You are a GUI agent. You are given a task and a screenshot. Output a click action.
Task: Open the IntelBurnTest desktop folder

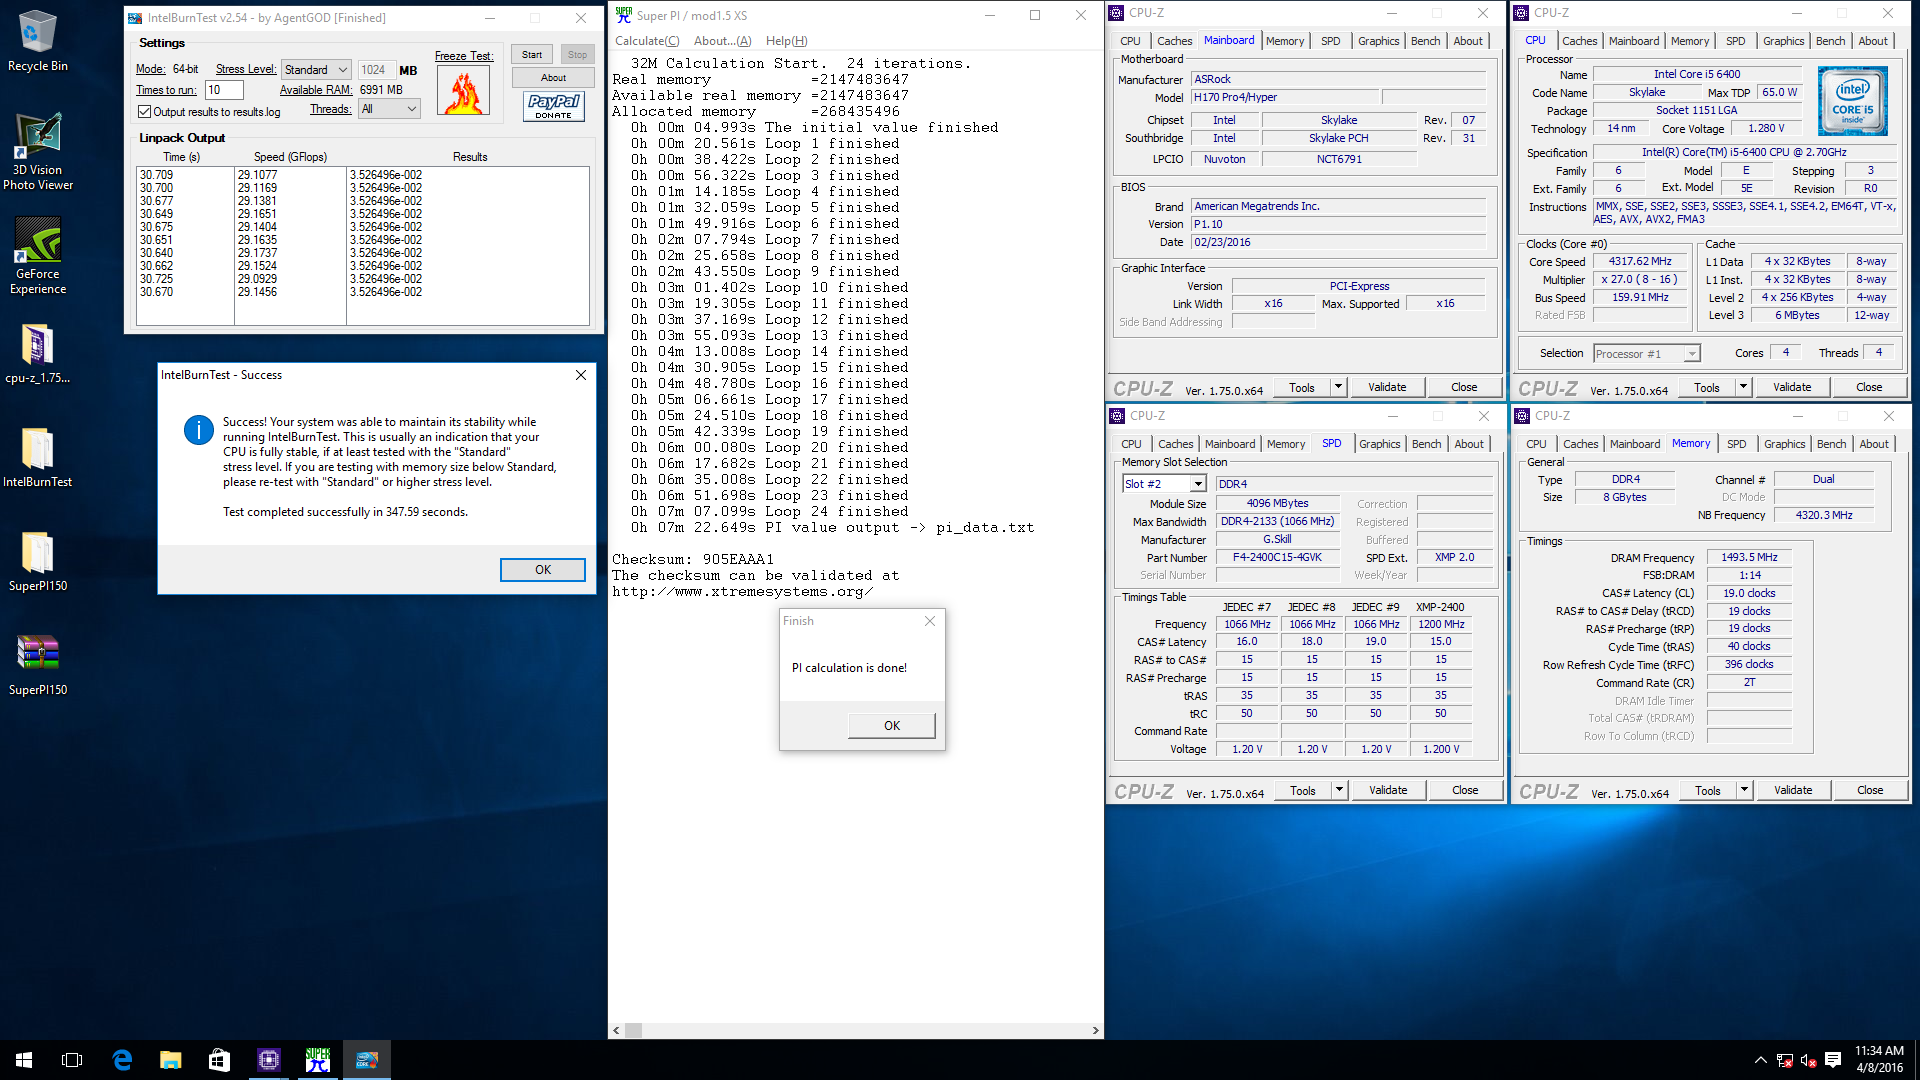click(x=38, y=458)
